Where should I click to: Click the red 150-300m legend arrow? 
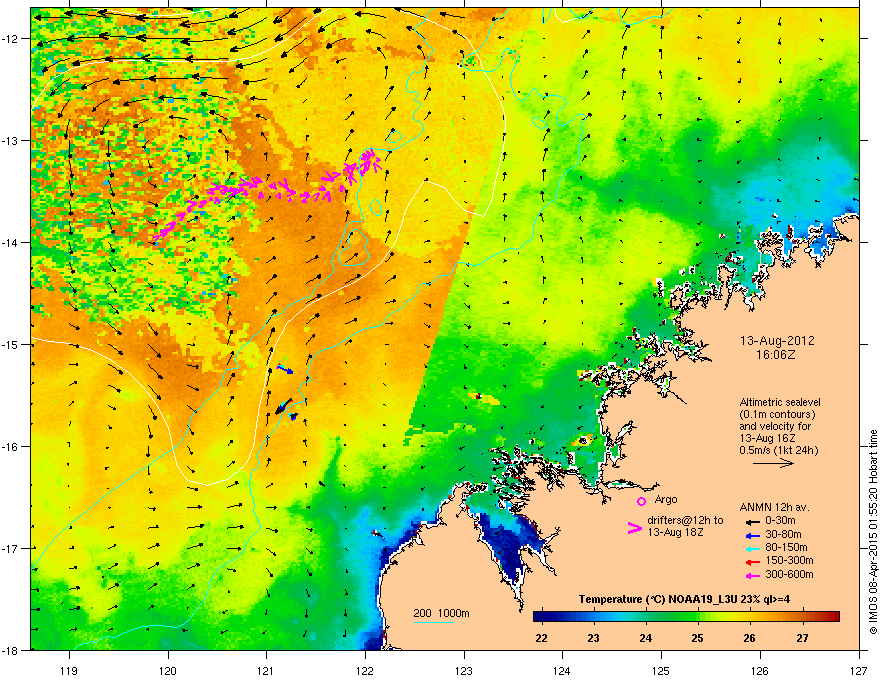(751, 561)
